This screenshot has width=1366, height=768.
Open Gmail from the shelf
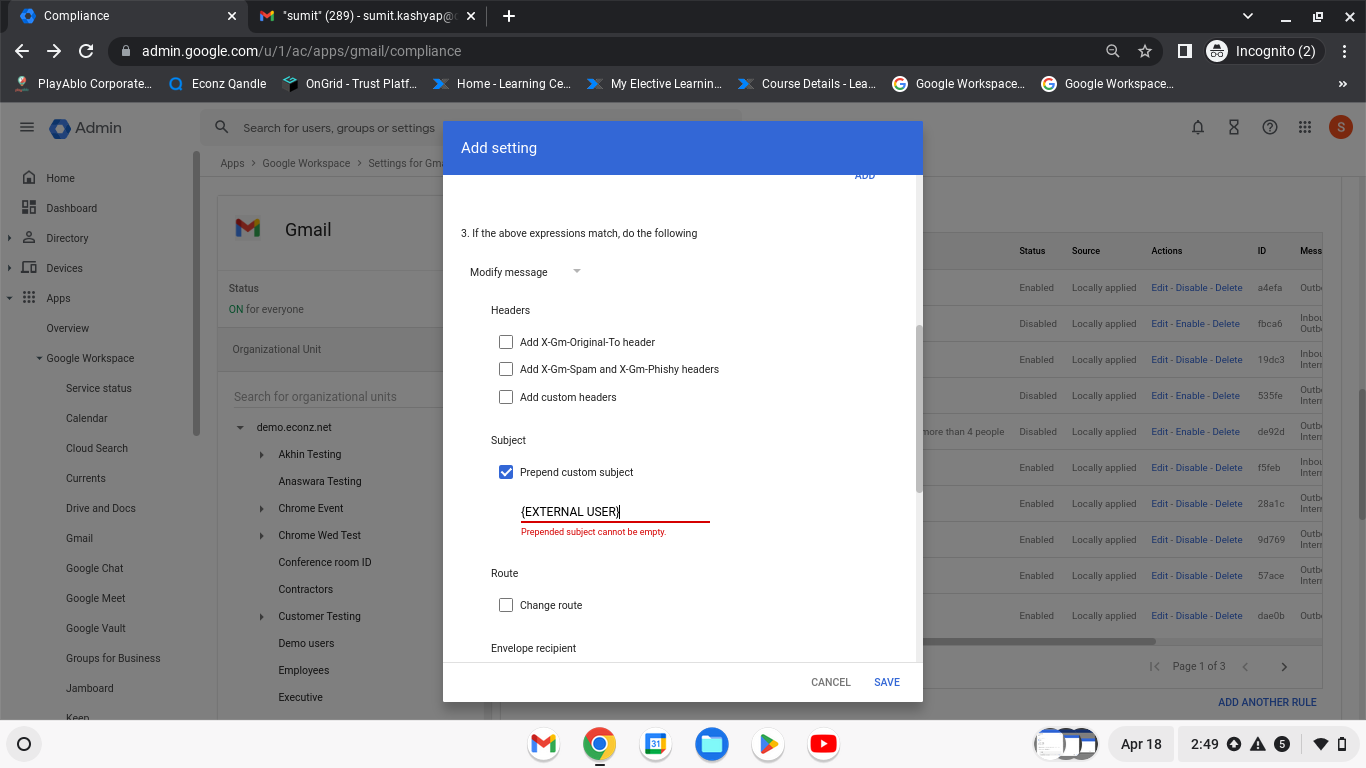(543, 744)
